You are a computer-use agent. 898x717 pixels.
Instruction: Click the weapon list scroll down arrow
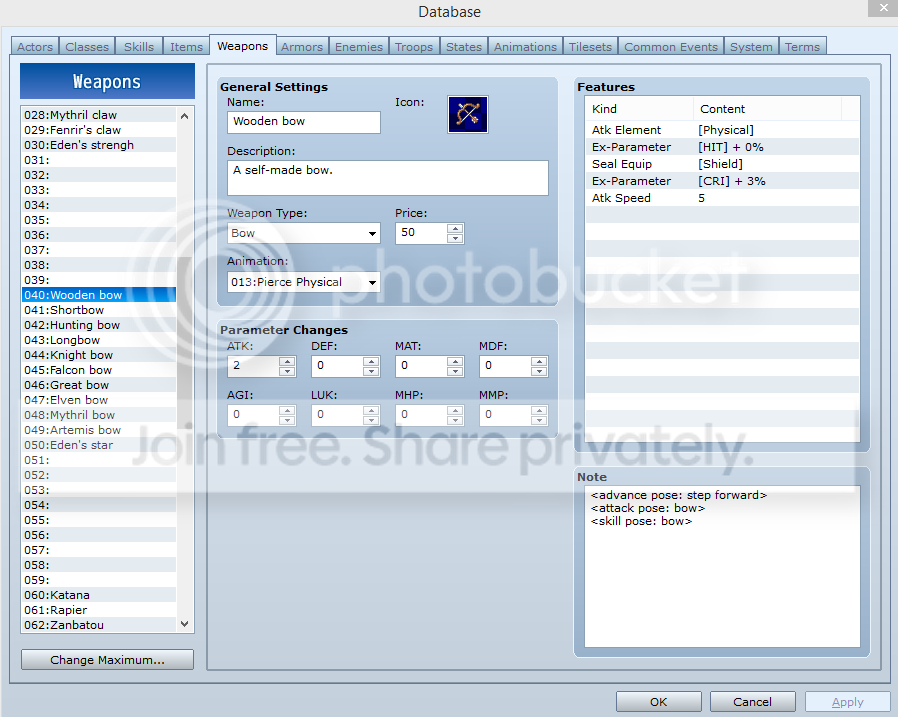point(184,624)
